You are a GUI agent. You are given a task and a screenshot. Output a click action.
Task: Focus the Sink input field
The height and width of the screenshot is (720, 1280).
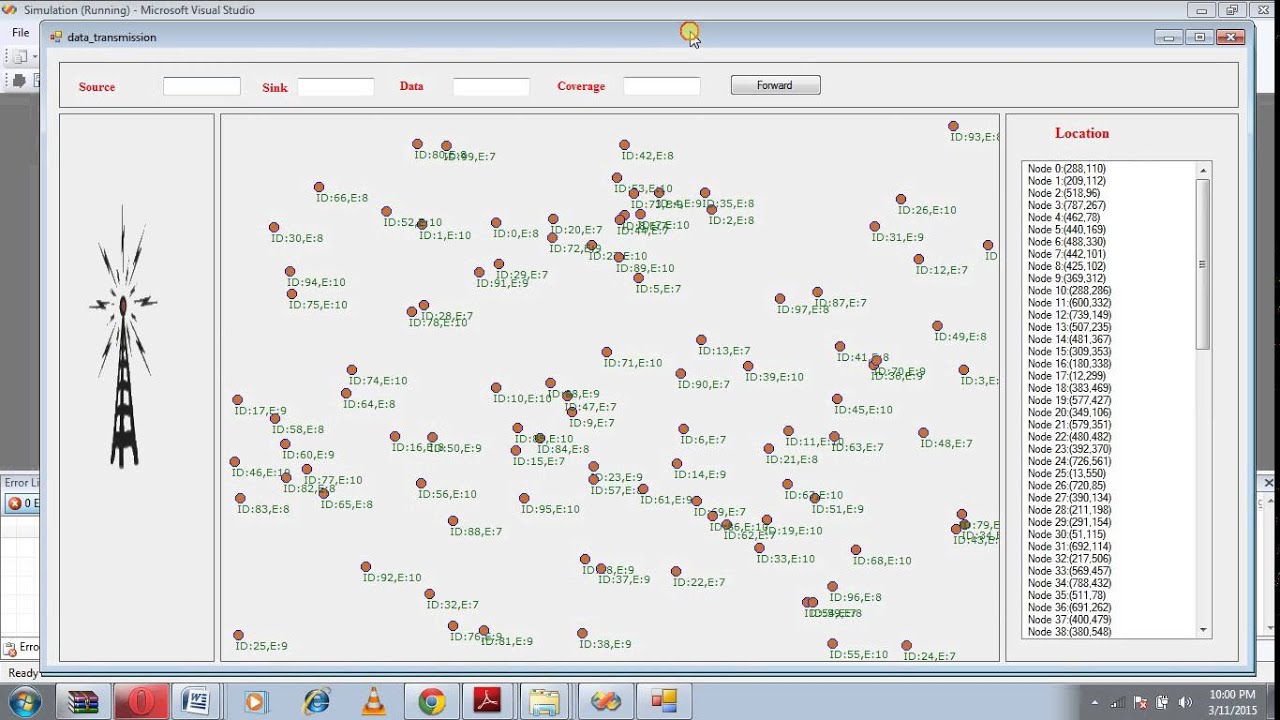pyautogui.click(x=336, y=87)
